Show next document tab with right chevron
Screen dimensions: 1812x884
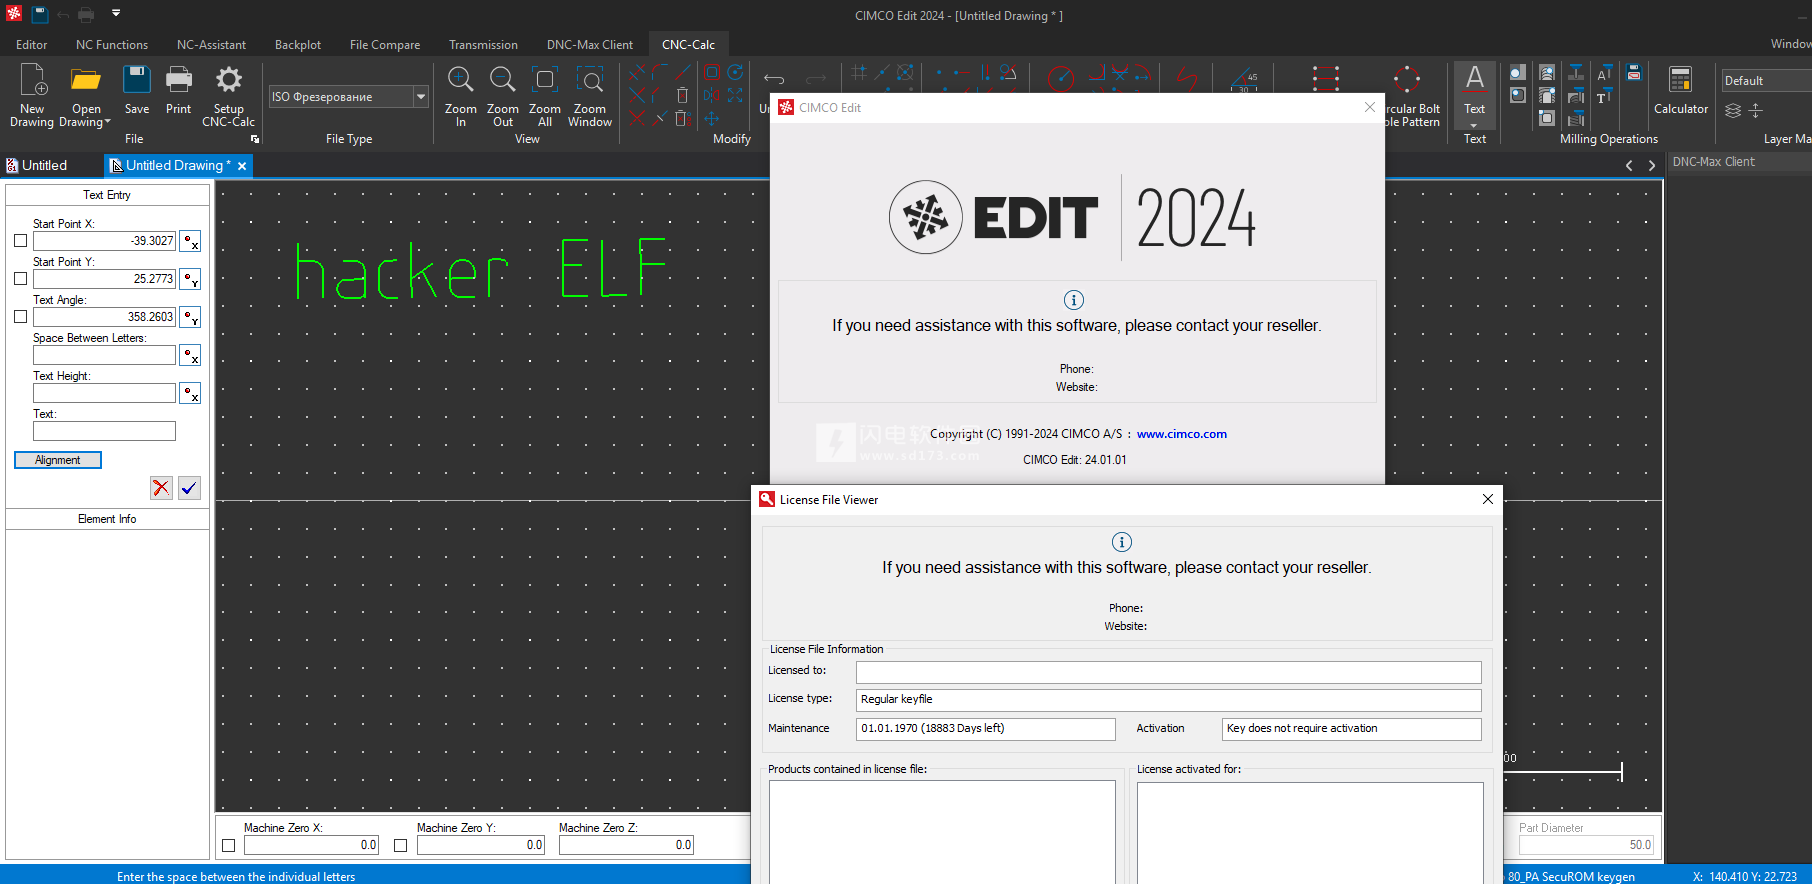(x=1652, y=166)
